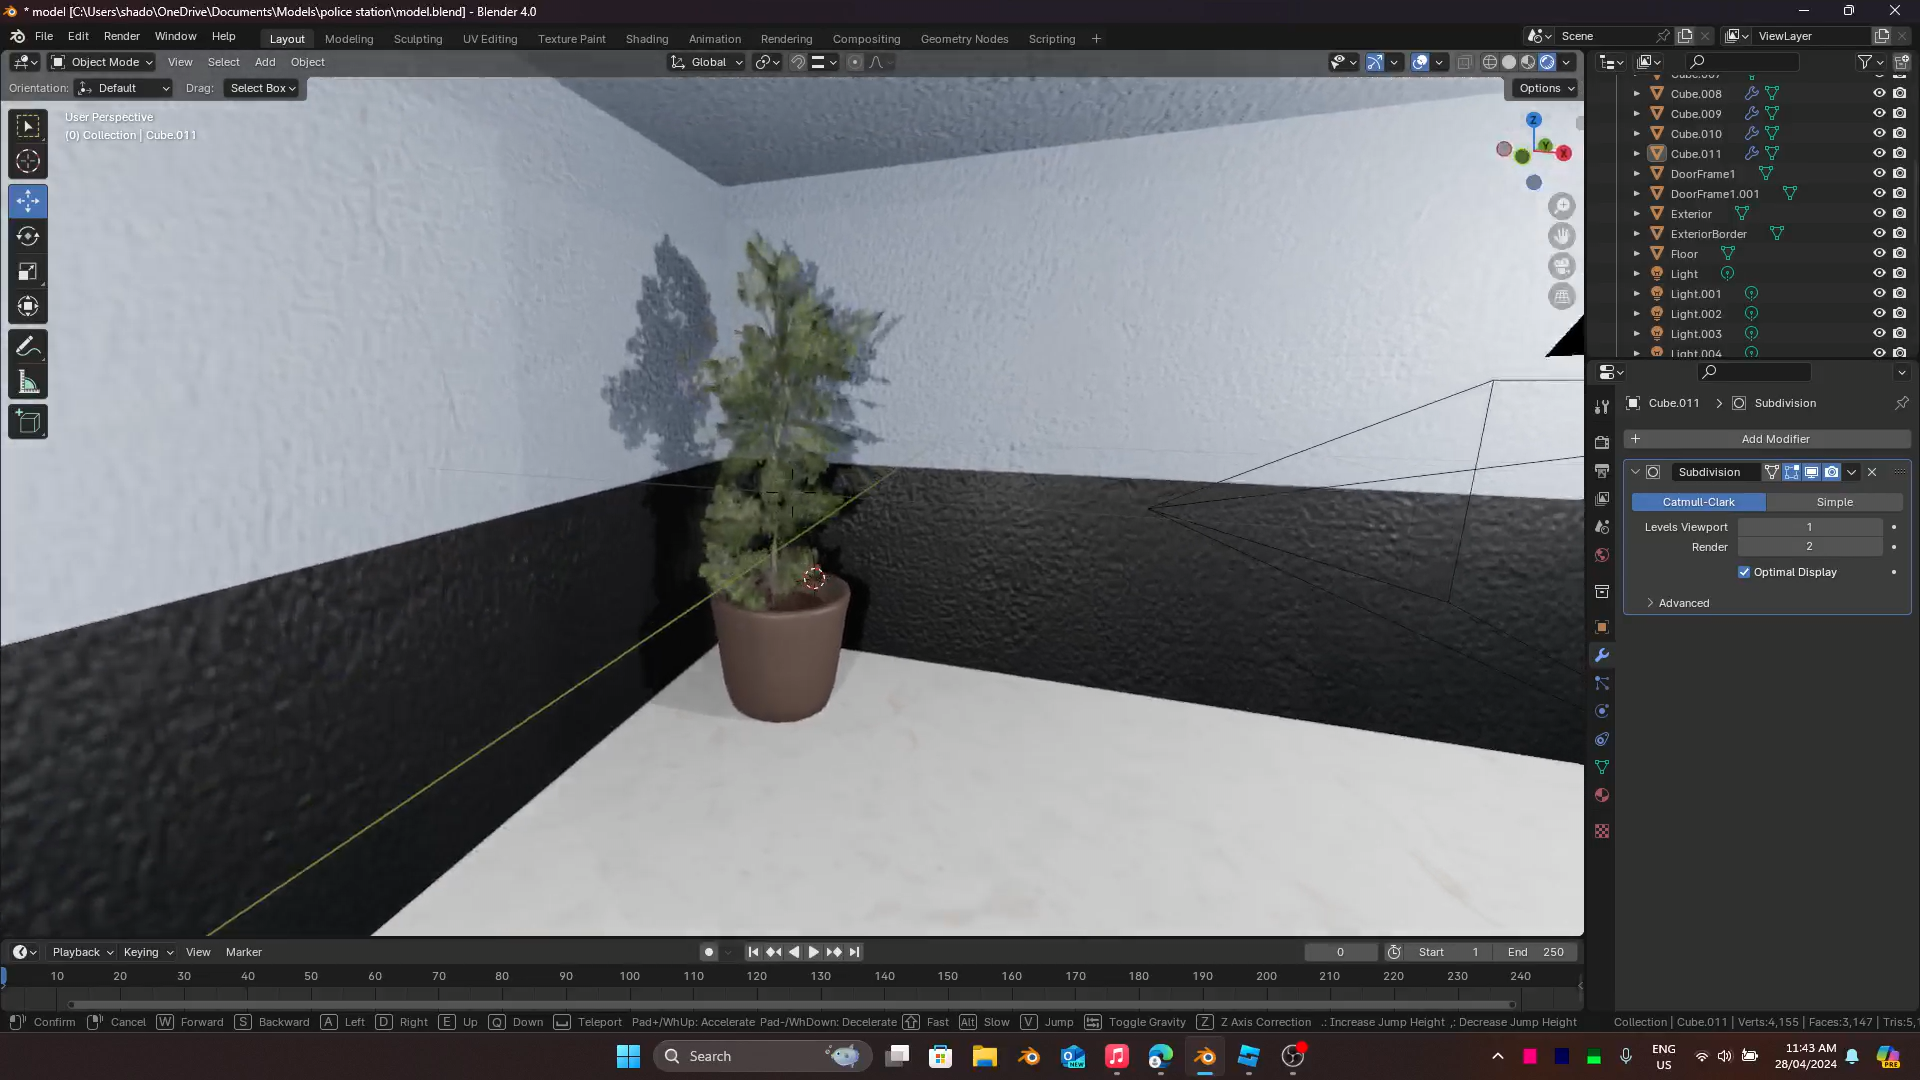The image size is (1920, 1080).
Task: Activate the Annotate pencil tool
Action: (x=28, y=347)
